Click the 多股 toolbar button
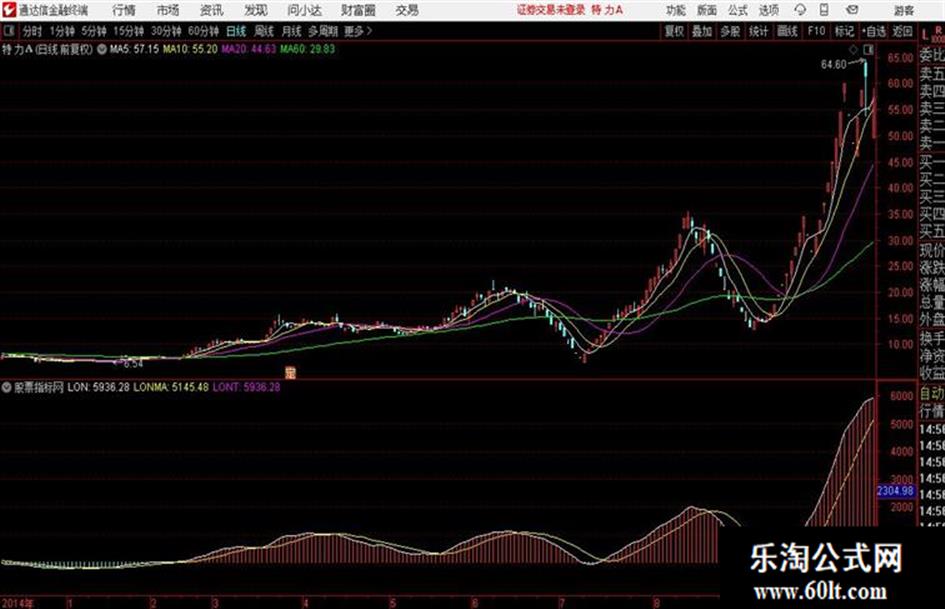Image resolution: width=945 pixels, height=609 pixels. tap(730, 31)
